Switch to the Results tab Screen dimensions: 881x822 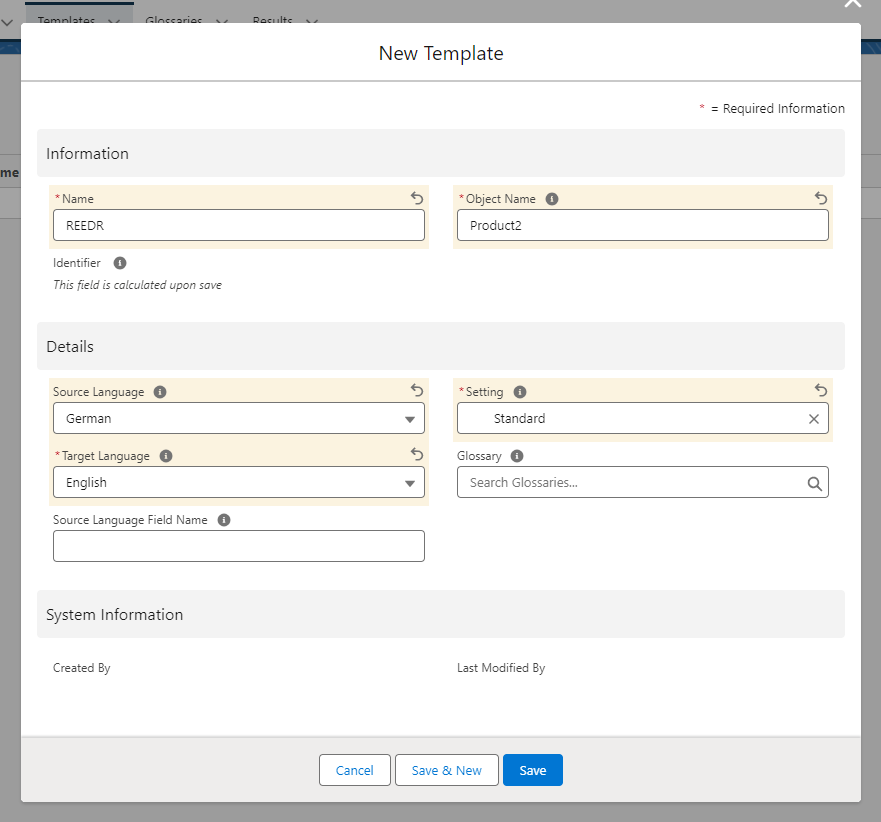click(x=273, y=20)
